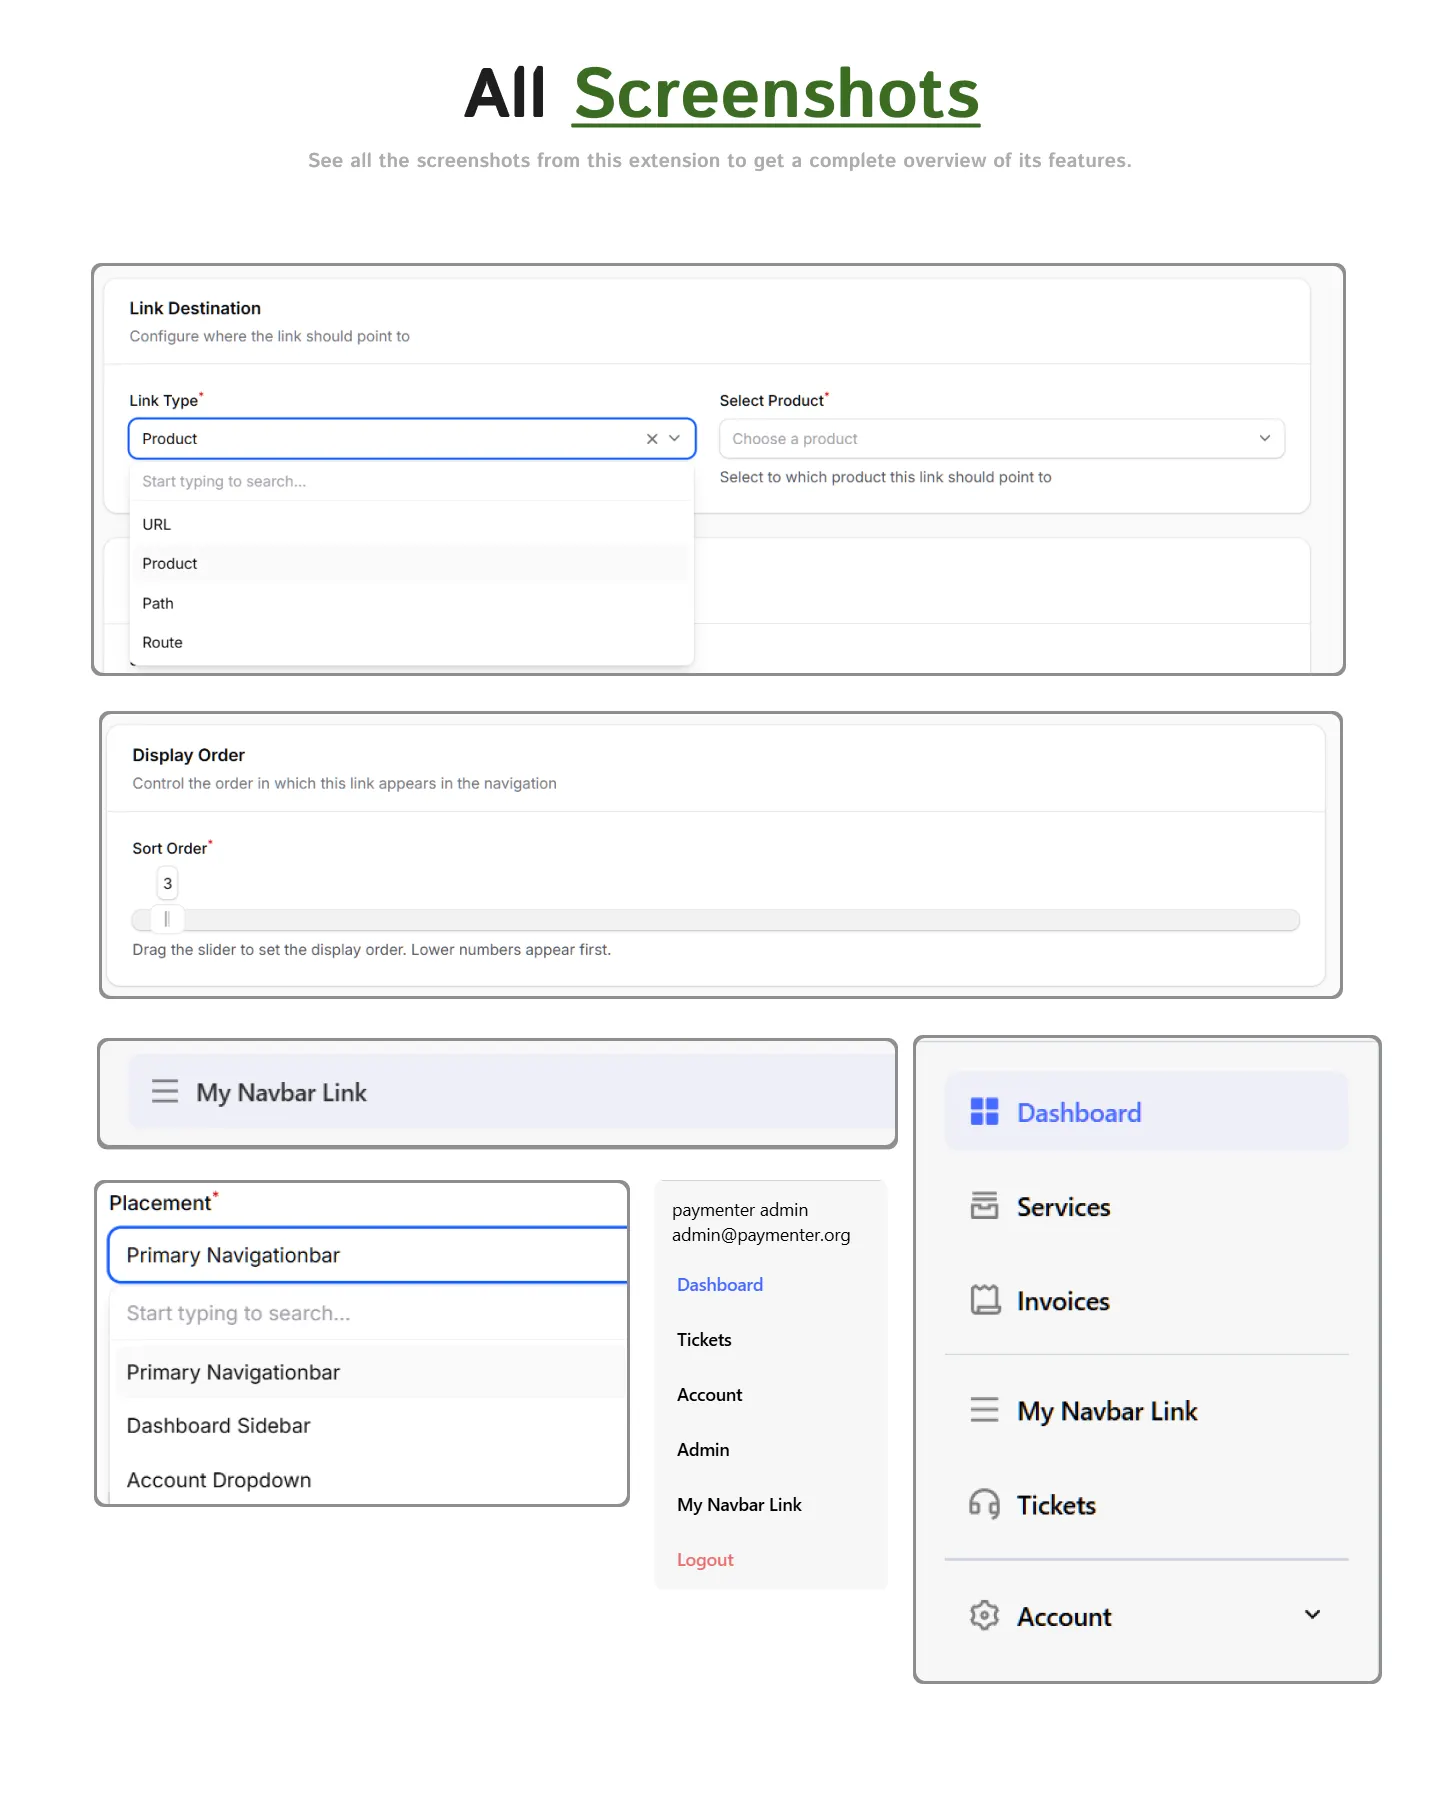Image resolution: width=1440 pixels, height=1801 pixels.
Task: Click hamburger icon beside sidebar My Navbar Link
Action: point(984,1410)
